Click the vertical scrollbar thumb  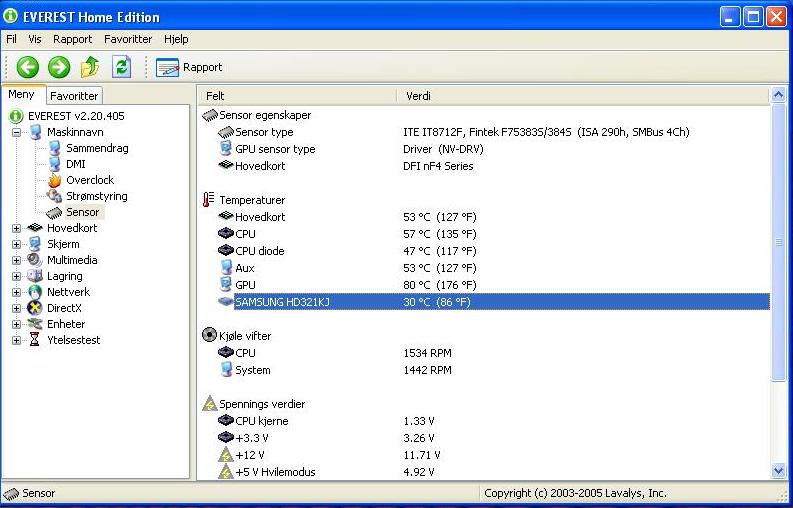[x=778, y=242]
